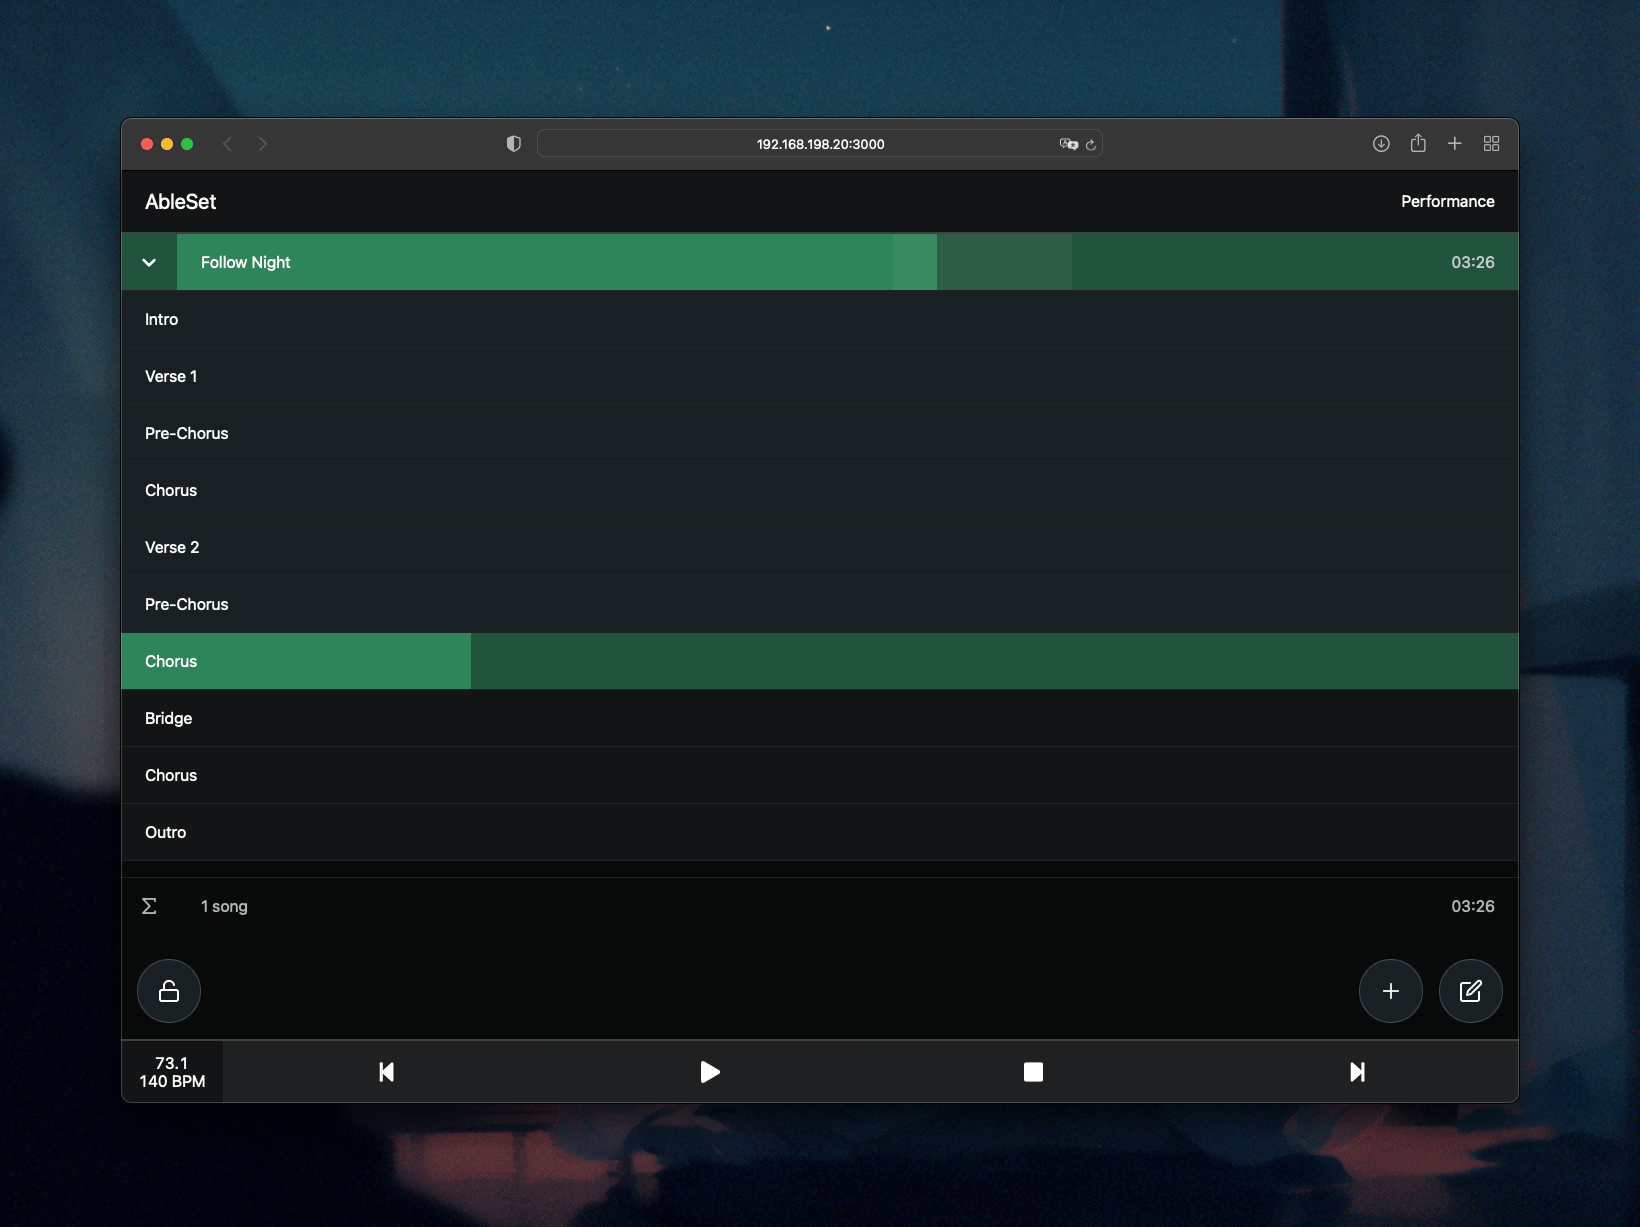The image size is (1640, 1227).
Task: Jump to previous section with skip-back icon
Action: pyautogui.click(x=386, y=1072)
